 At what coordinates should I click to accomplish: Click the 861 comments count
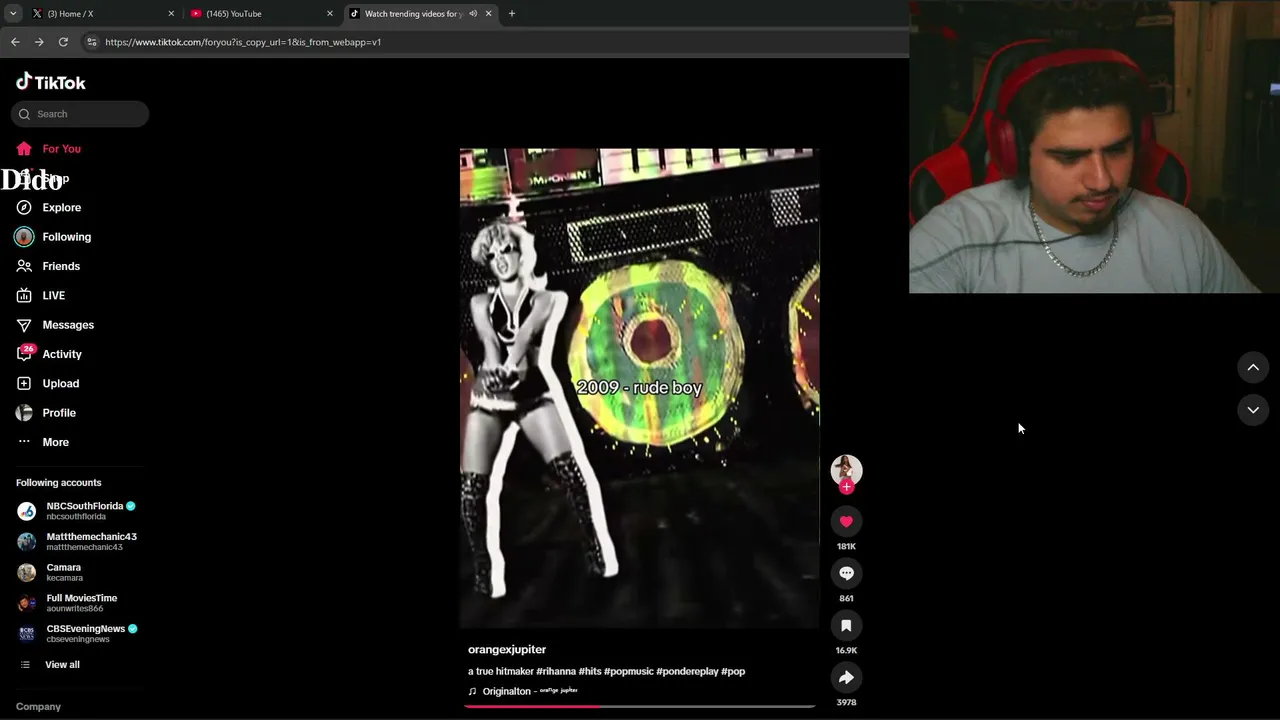click(846, 599)
